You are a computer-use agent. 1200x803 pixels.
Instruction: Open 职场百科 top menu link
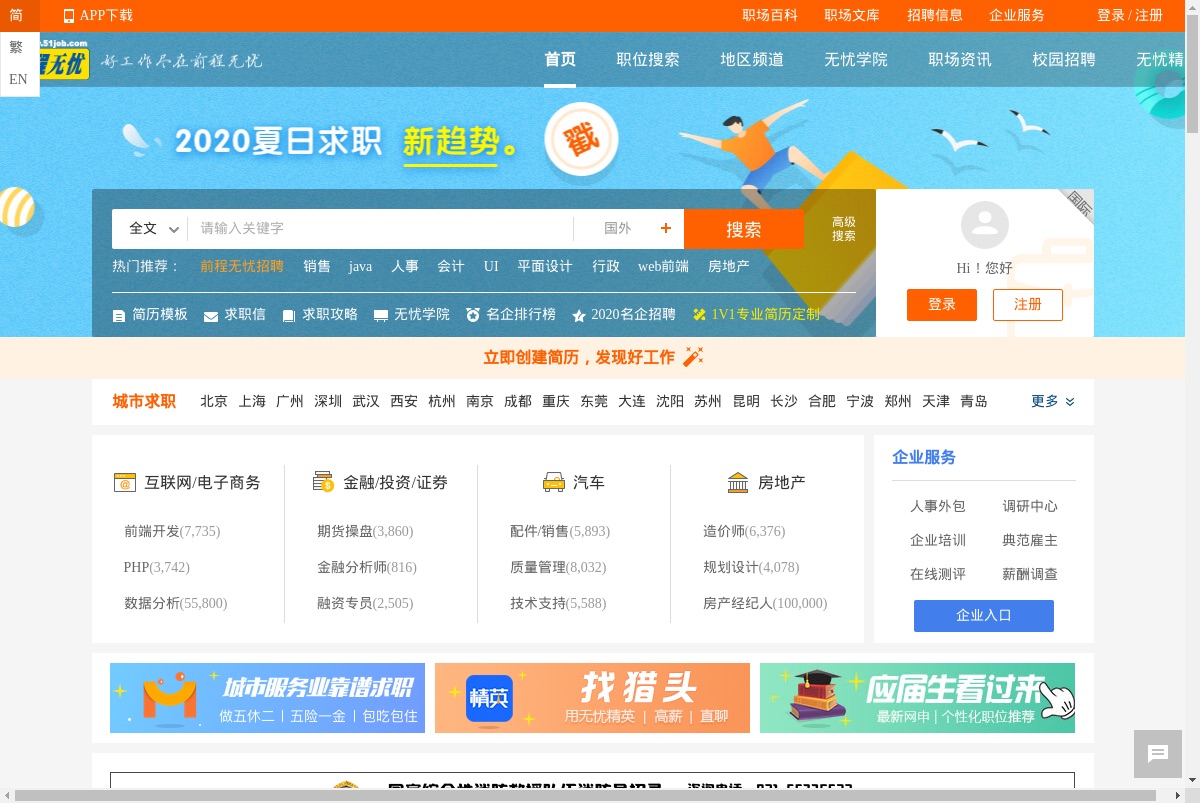click(x=770, y=15)
